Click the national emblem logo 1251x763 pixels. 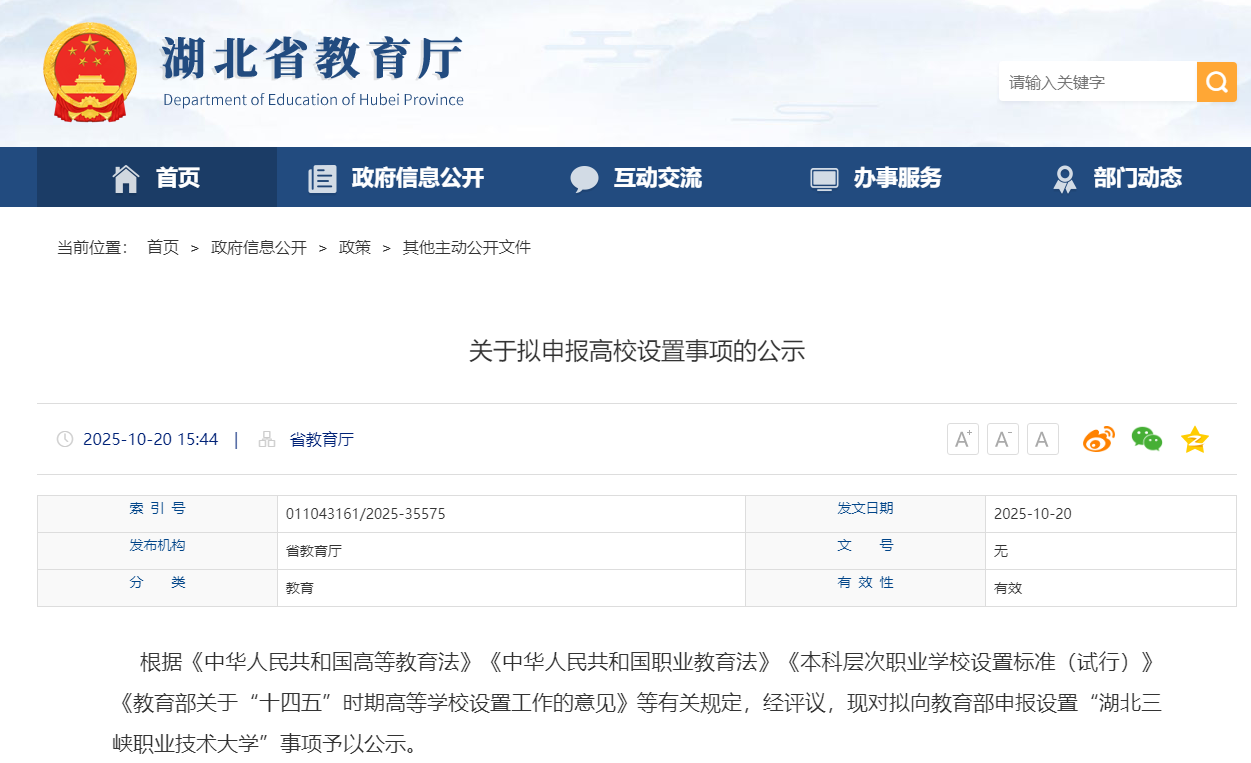[90, 72]
